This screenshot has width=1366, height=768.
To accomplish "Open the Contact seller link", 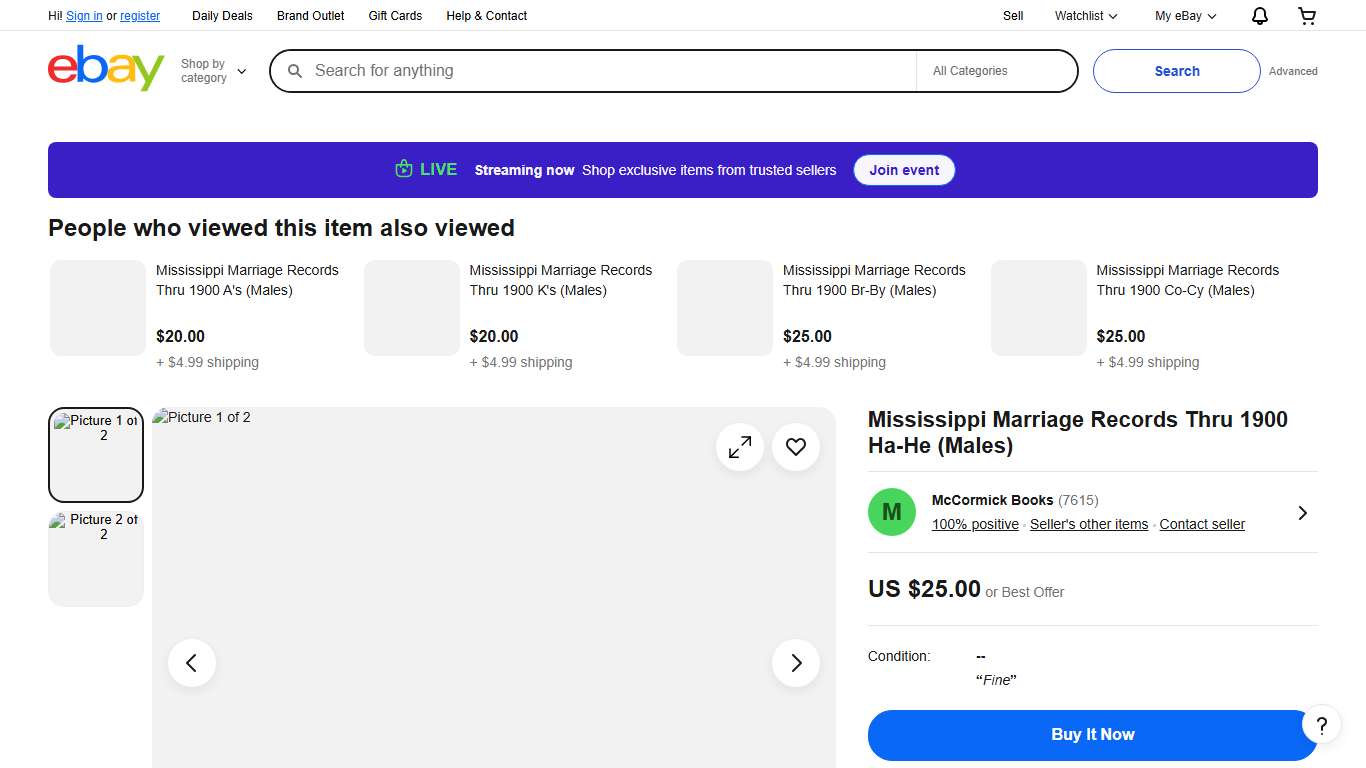I will point(1201,524).
